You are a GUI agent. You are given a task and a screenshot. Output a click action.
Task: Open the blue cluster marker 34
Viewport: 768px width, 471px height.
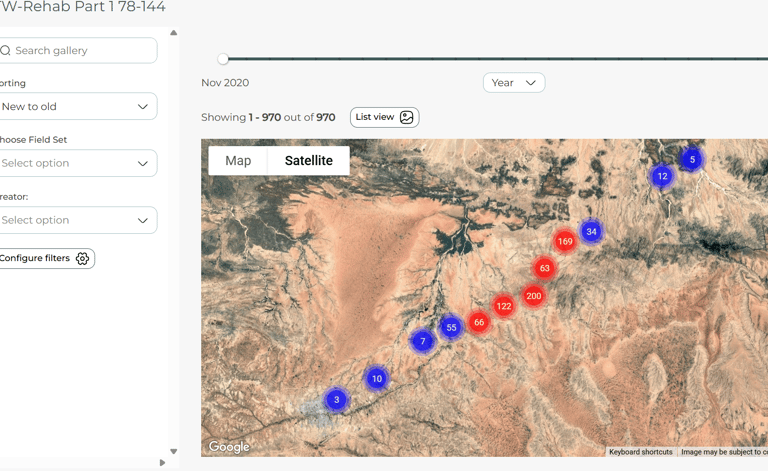[591, 232]
